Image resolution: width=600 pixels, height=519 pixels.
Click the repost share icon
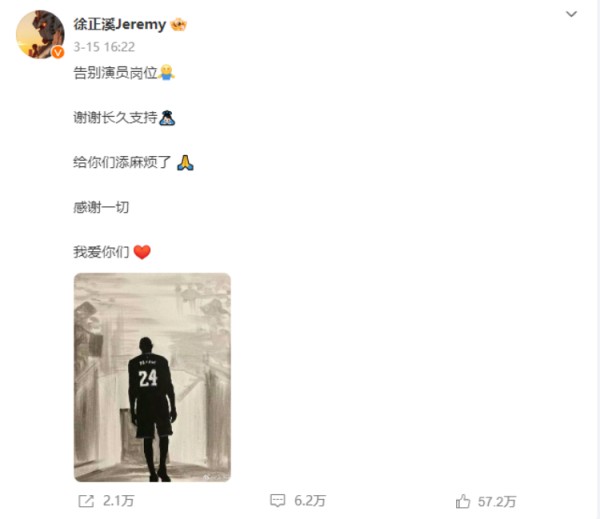(x=86, y=501)
